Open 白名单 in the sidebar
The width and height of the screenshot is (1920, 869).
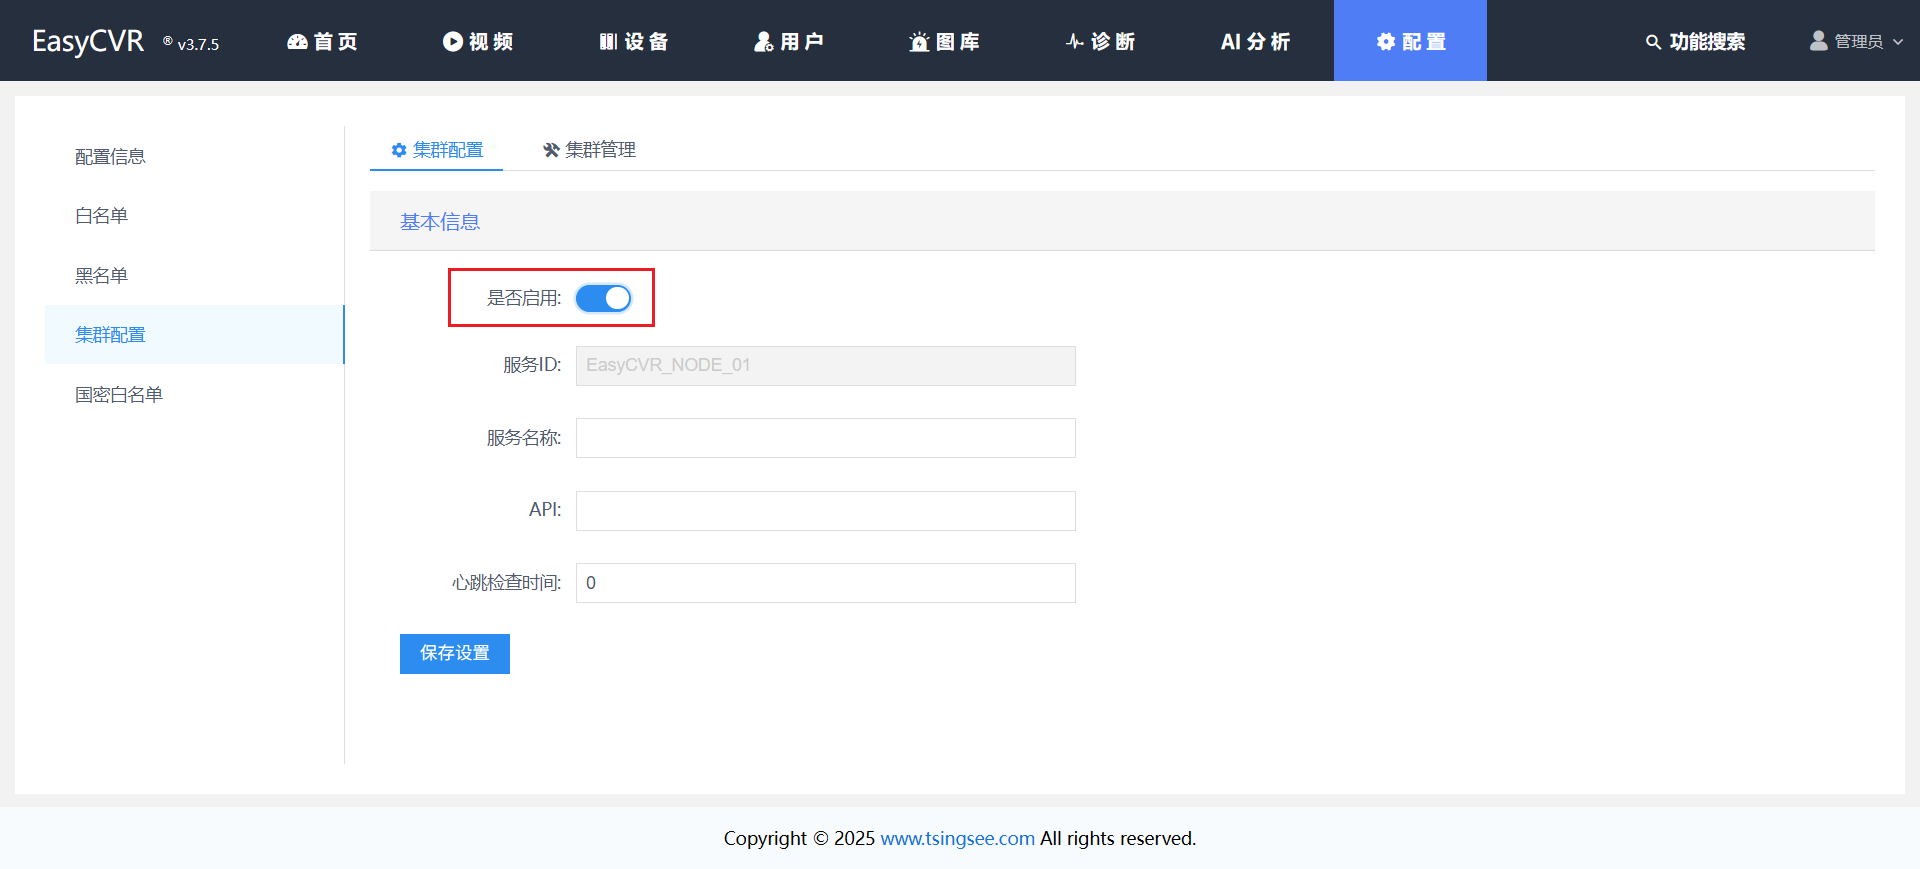[x=101, y=216]
